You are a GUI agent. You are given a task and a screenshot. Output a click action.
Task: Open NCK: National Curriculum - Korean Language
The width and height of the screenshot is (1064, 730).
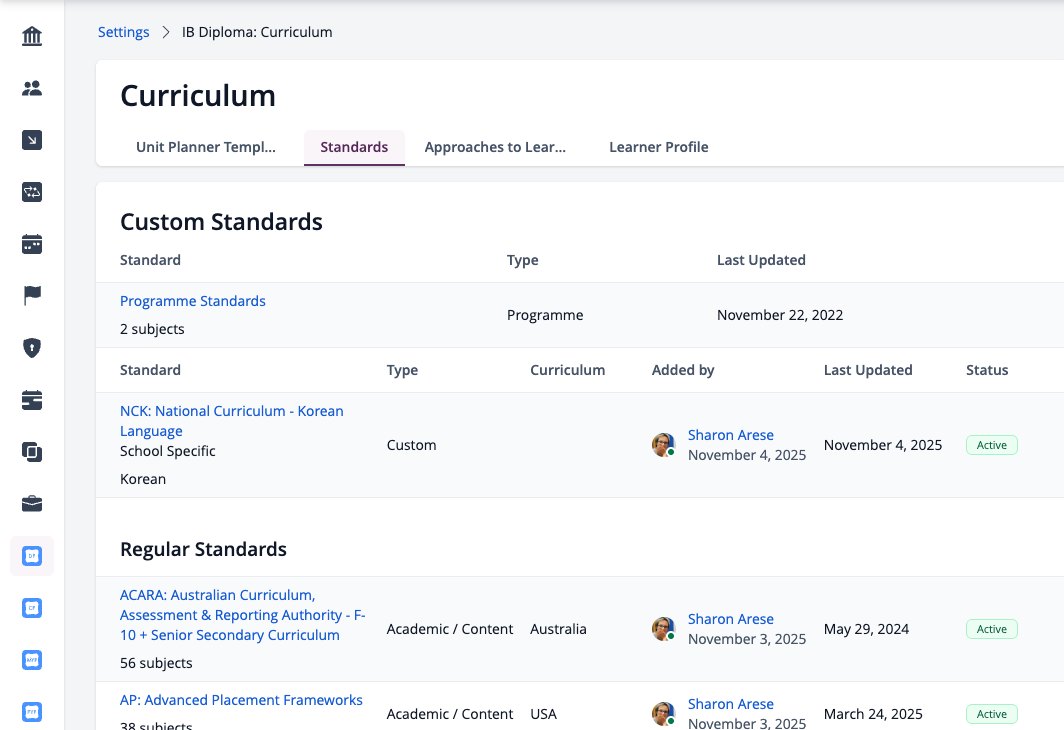[x=231, y=421]
